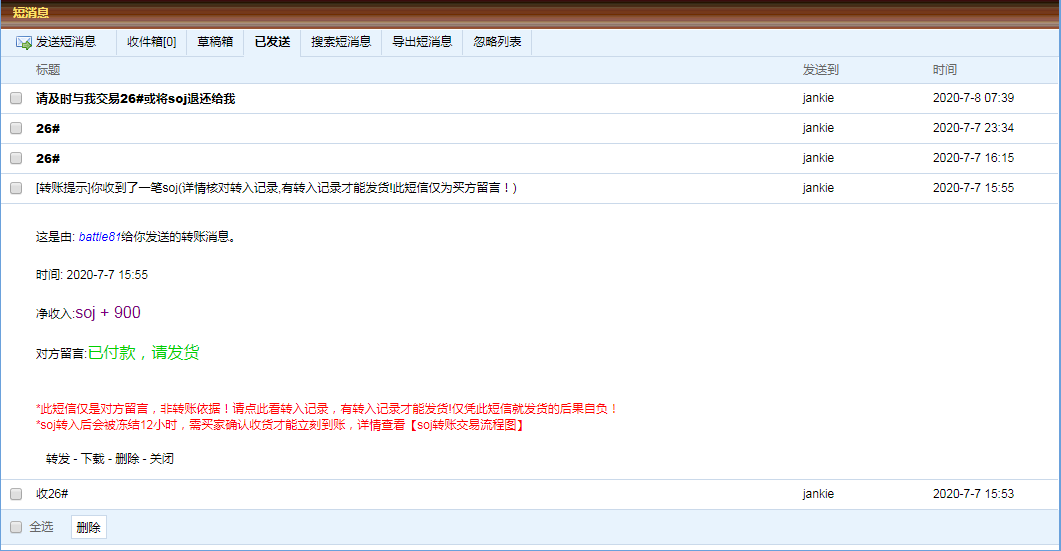This screenshot has width=1061, height=551.
Task: Click the battle81 sender username link
Action: 99,237
